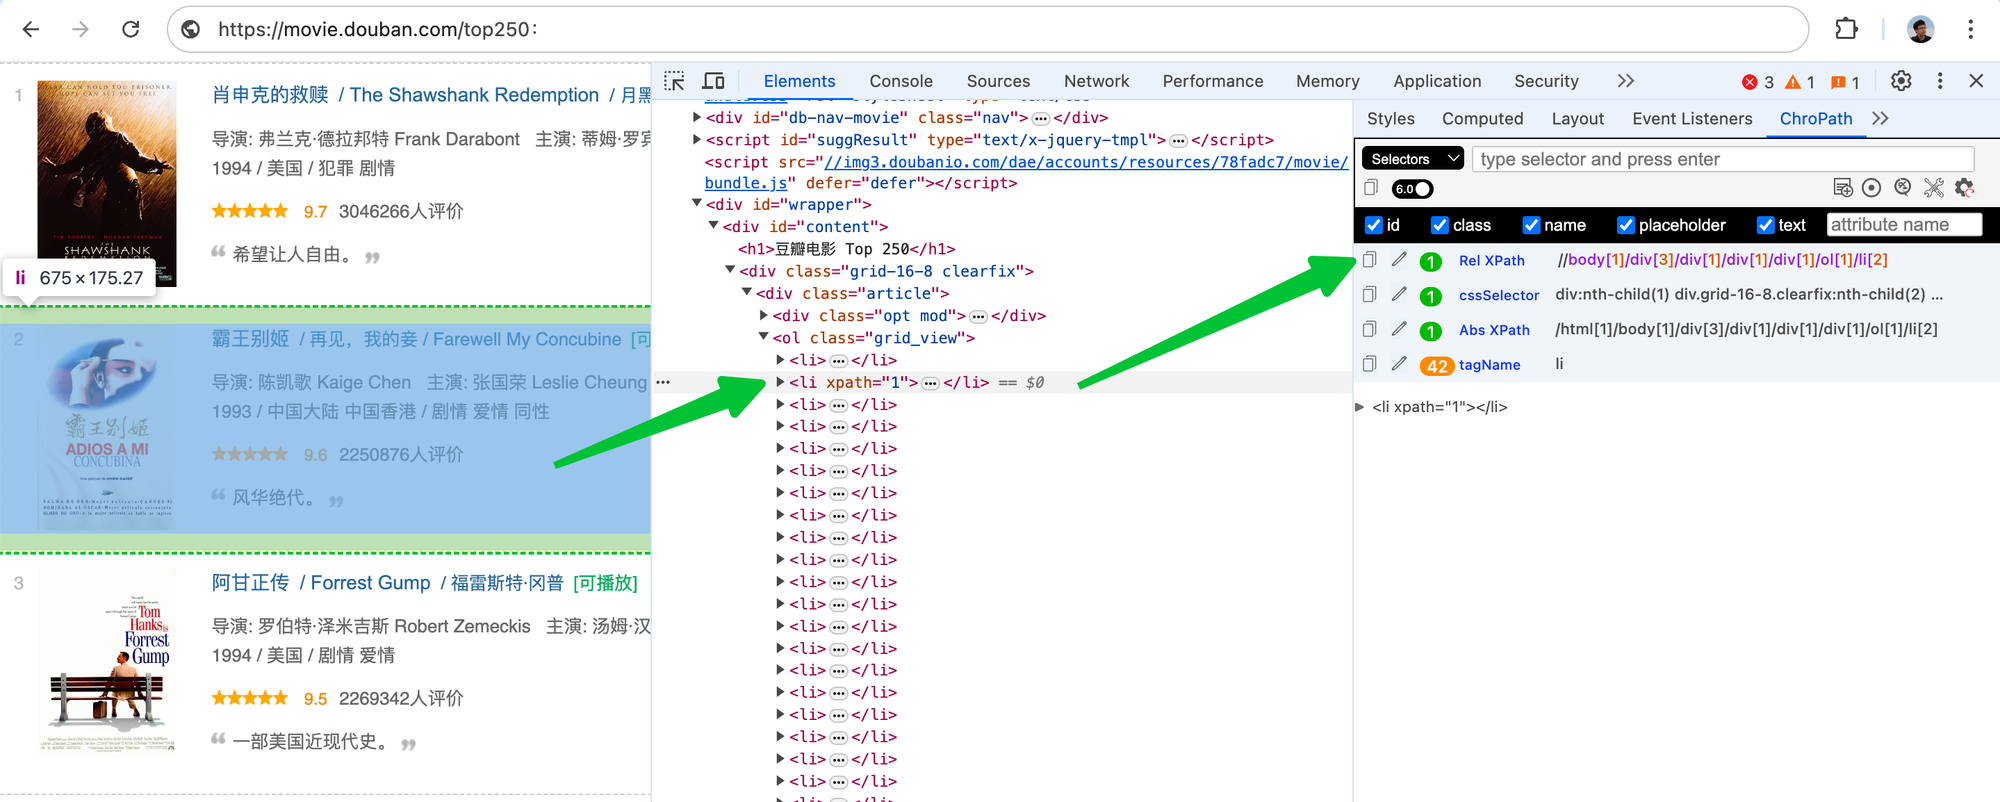
Task: Open the Chrome profile avatar
Action: tap(1920, 29)
